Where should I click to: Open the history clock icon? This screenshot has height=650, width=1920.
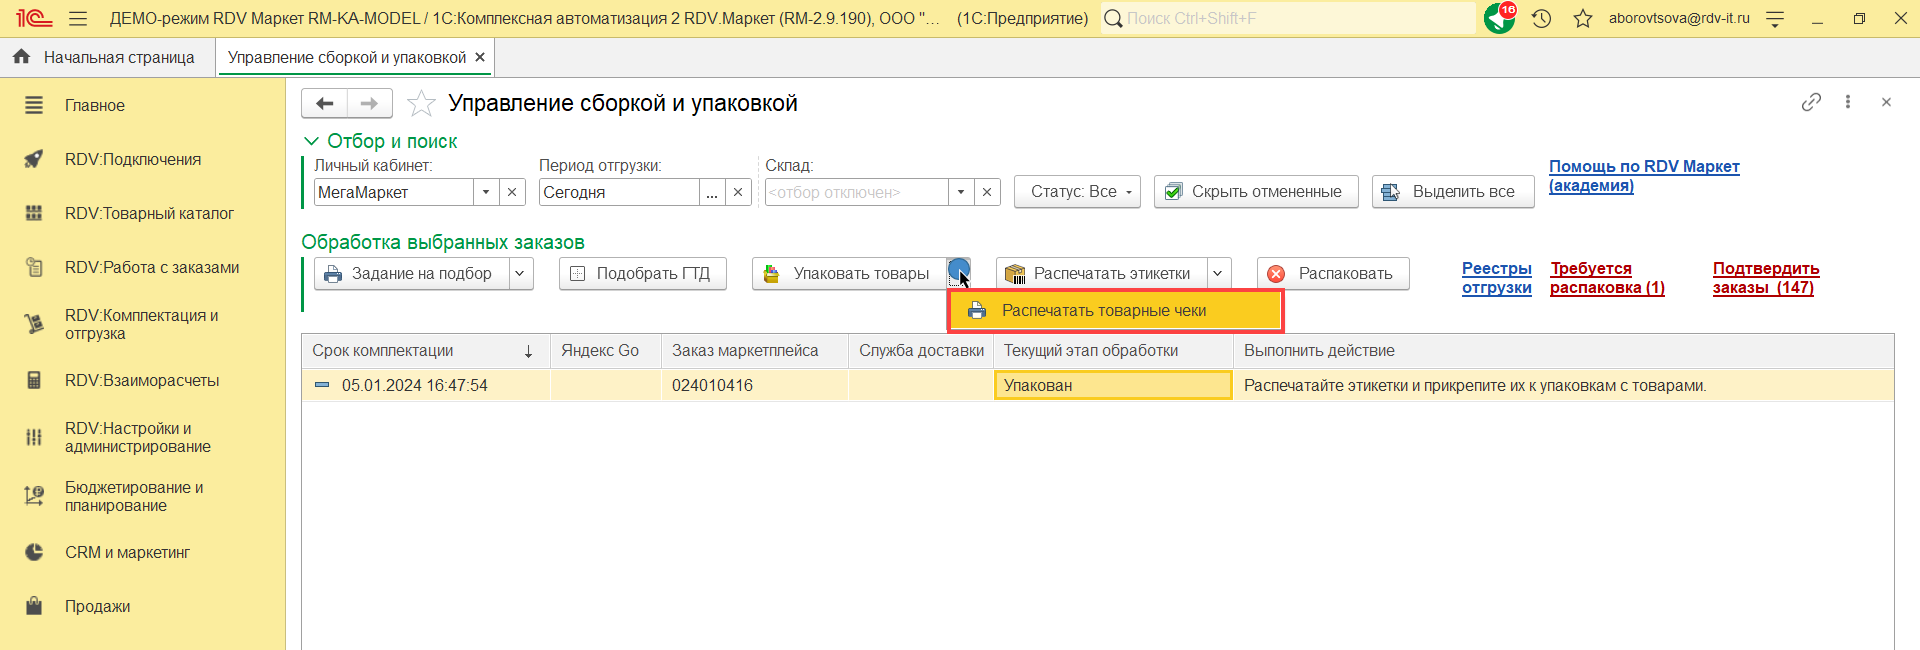[1541, 18]
